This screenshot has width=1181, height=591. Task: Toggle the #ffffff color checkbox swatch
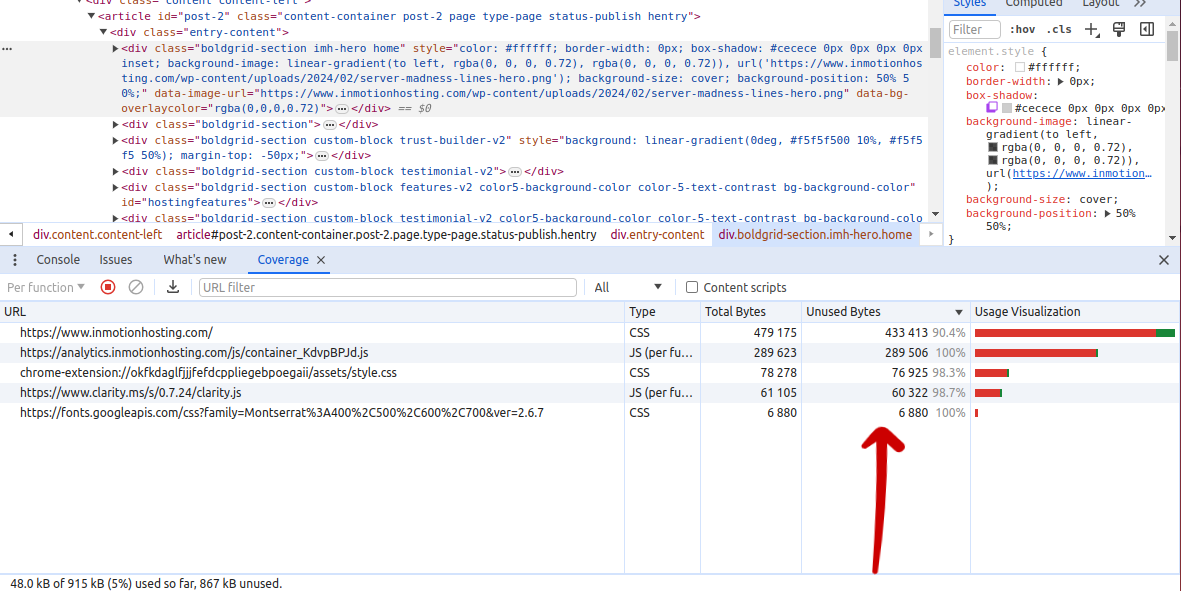point(1020,67)
